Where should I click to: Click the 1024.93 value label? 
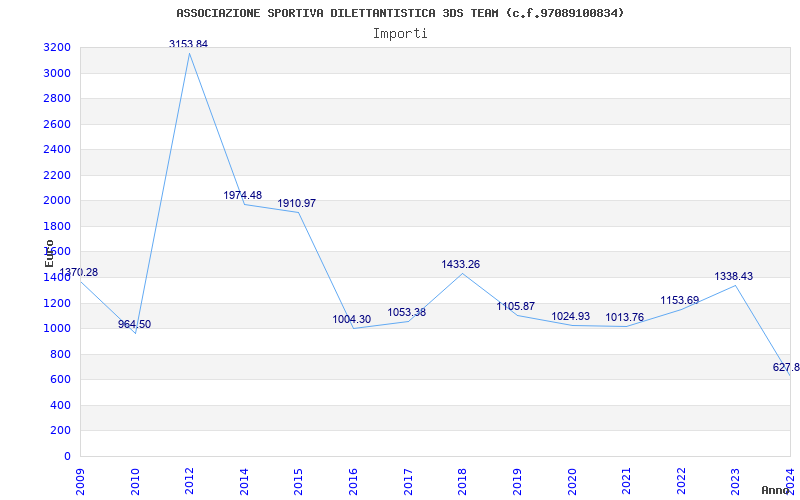pyautogui.click(x=570, y=317)
